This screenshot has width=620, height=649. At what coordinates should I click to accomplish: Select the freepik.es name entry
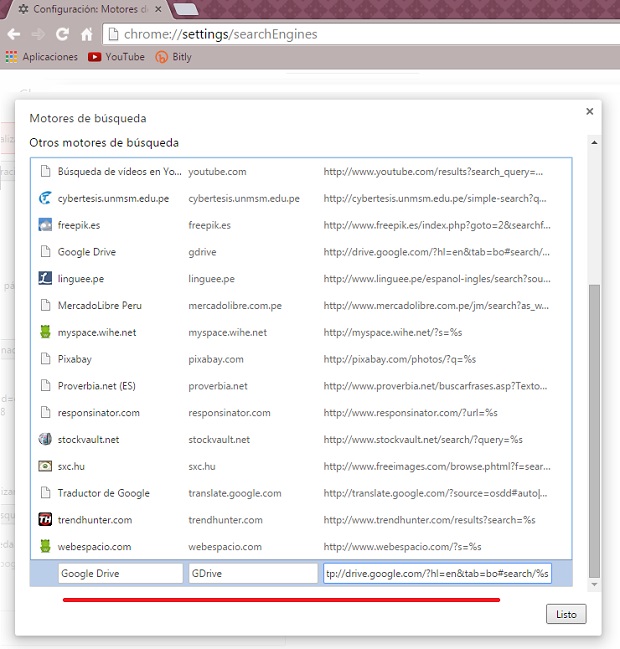click(79, 225)
